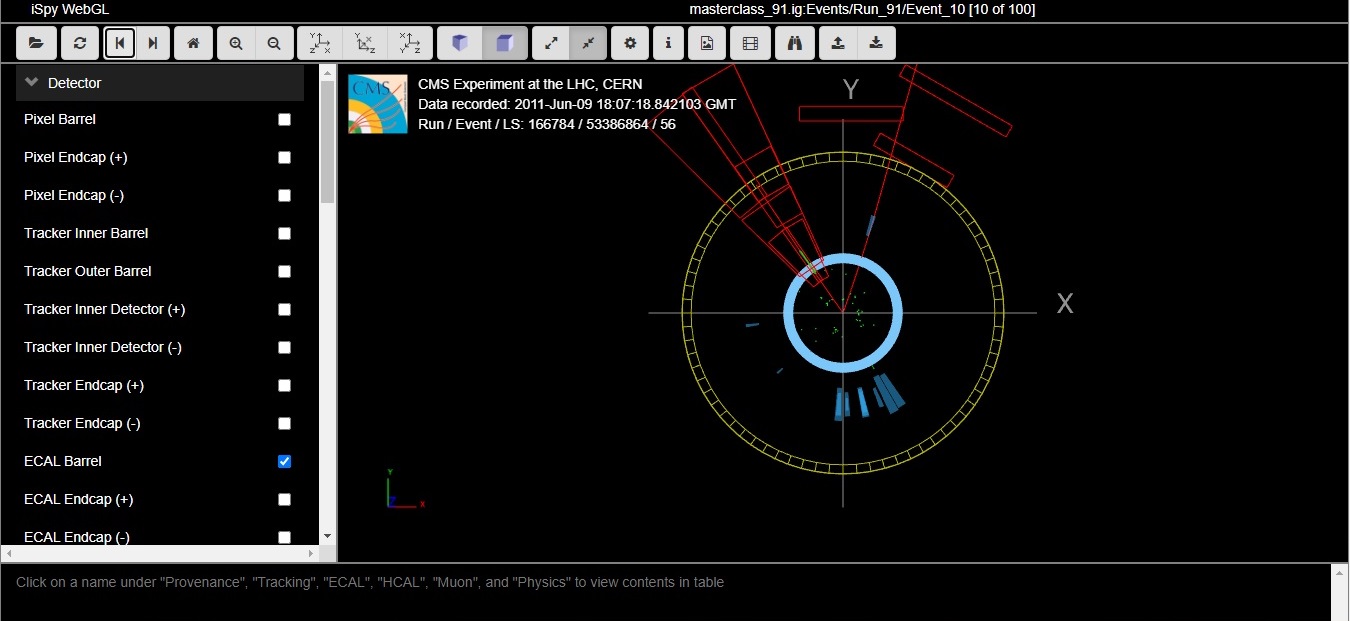Image resolution: width=1350 pixels, height=621 pixels.
Task: Click the binoculars icon
Action: pos(795,43)
